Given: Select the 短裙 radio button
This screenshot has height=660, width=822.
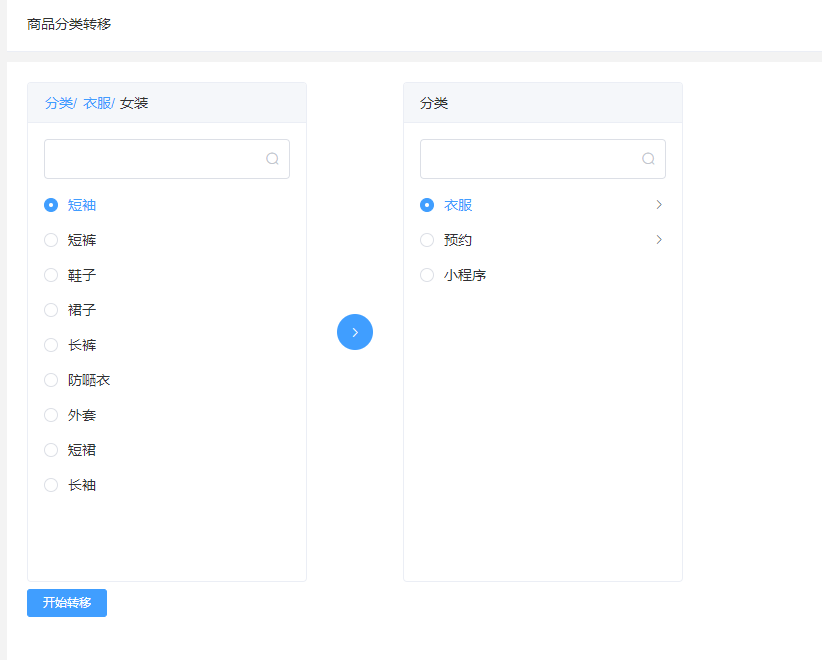Looking at the screenshot, I should click(x=51, y=450).
